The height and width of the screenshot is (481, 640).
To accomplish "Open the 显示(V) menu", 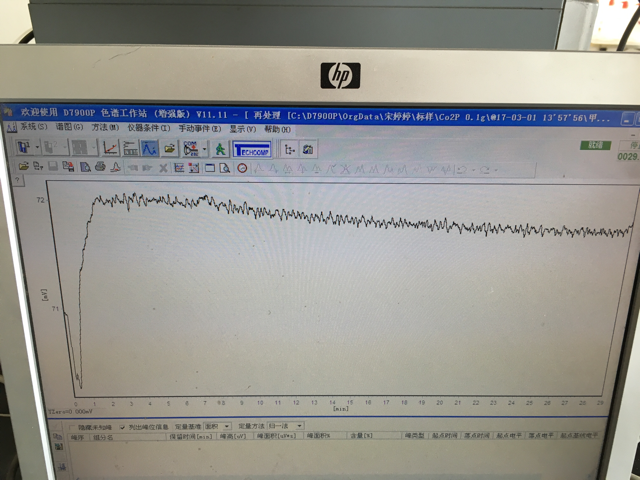I will pos(242,129).
